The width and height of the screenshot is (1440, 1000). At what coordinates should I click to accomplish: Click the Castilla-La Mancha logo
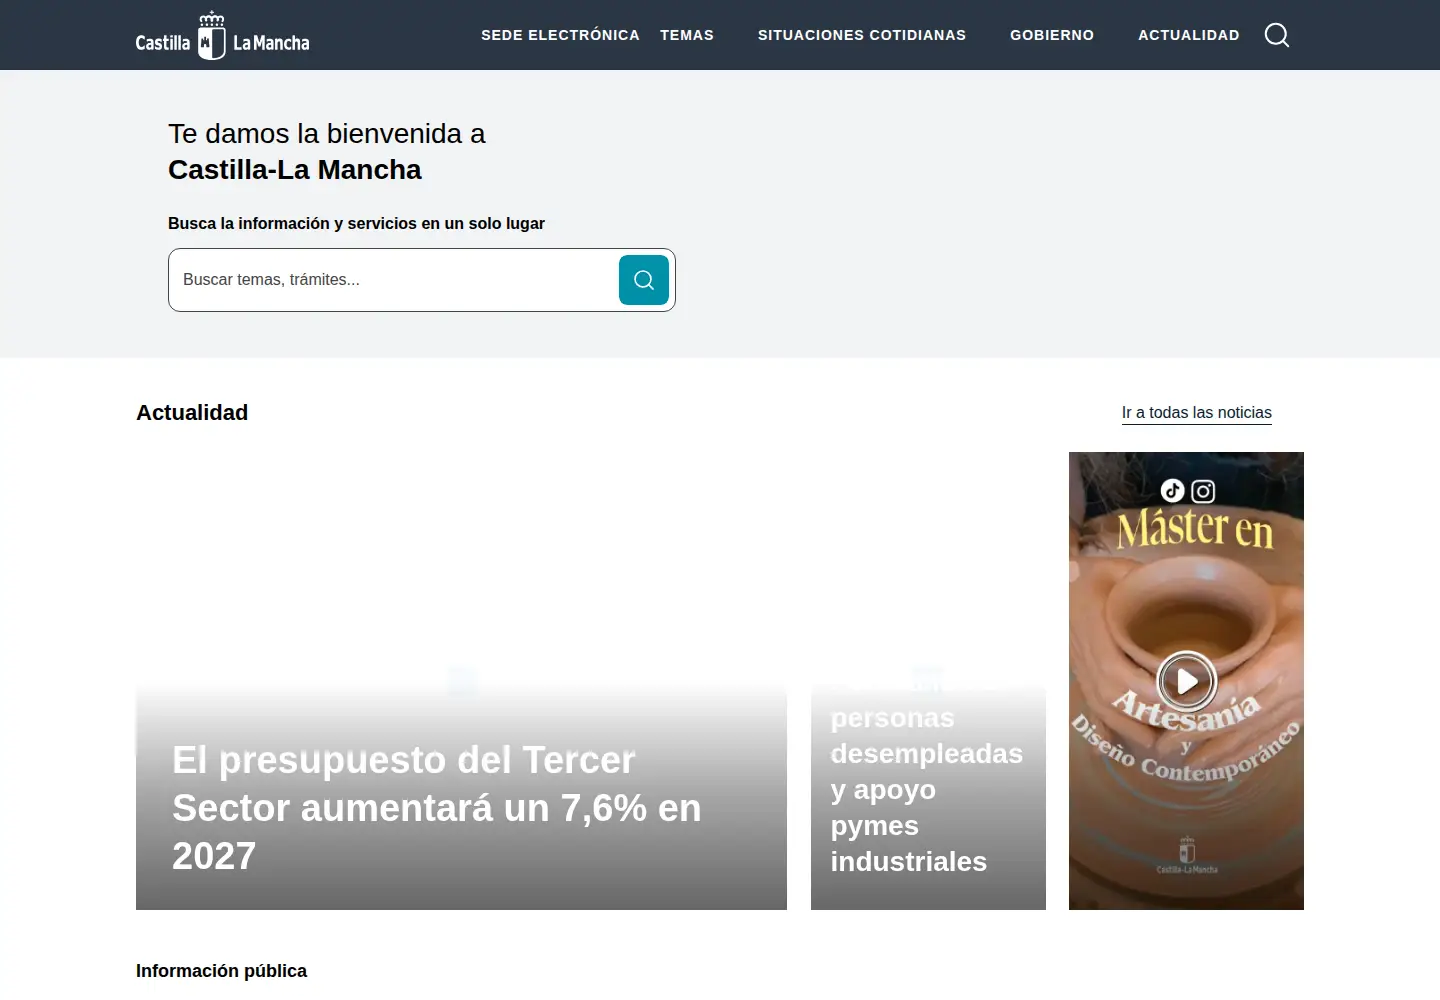coord(223,36)
